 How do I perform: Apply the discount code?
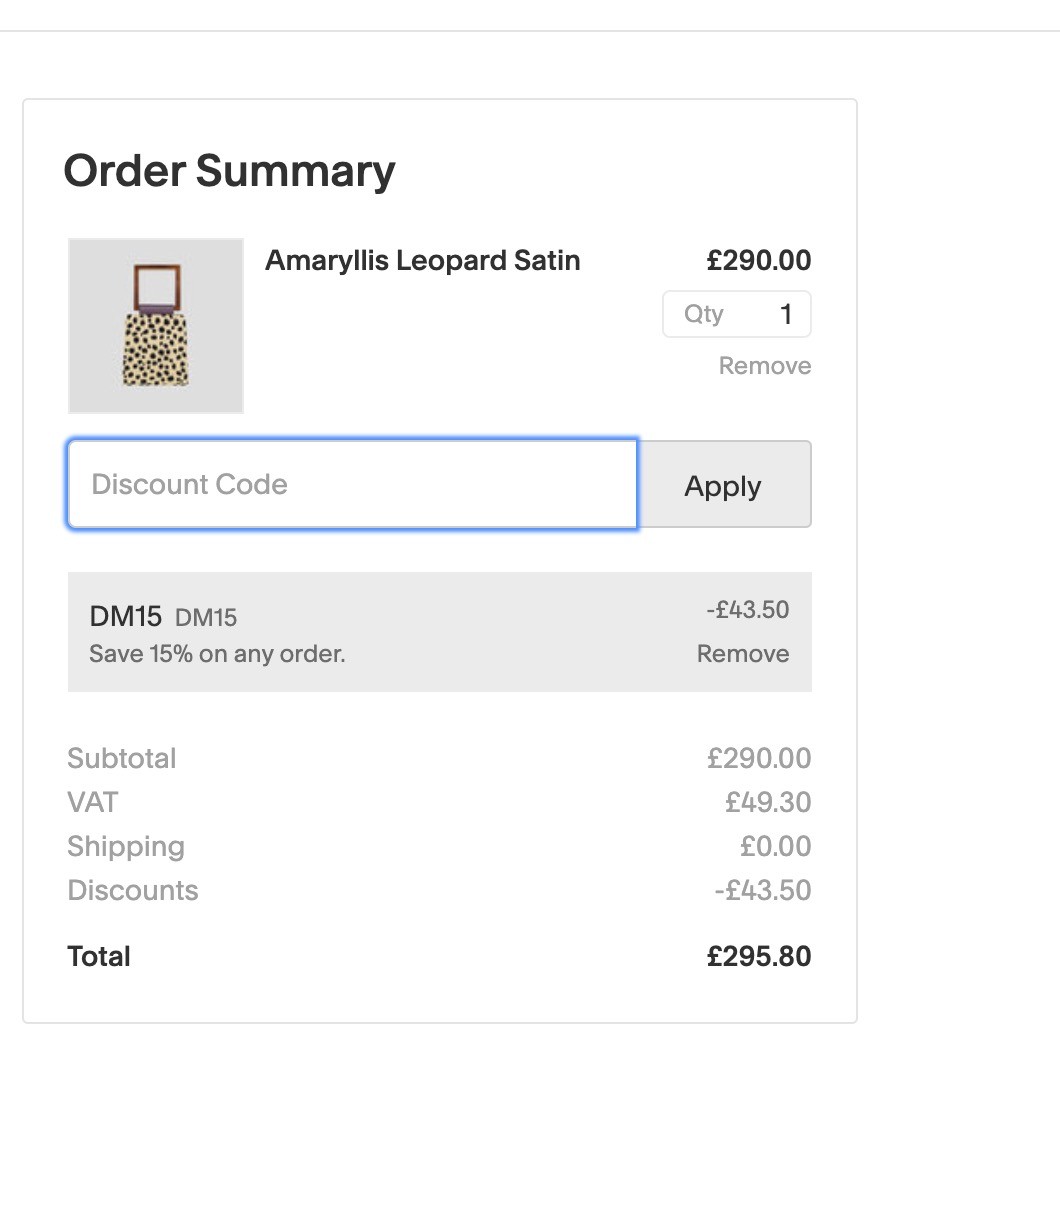pos(724,484)
